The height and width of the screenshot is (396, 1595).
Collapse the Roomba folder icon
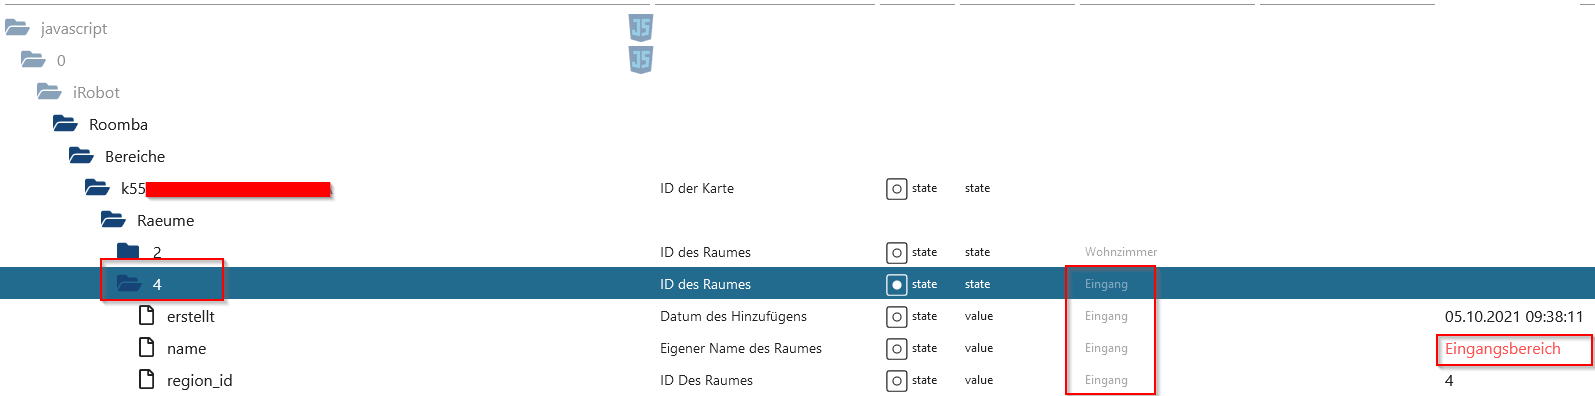pos(65,124)
